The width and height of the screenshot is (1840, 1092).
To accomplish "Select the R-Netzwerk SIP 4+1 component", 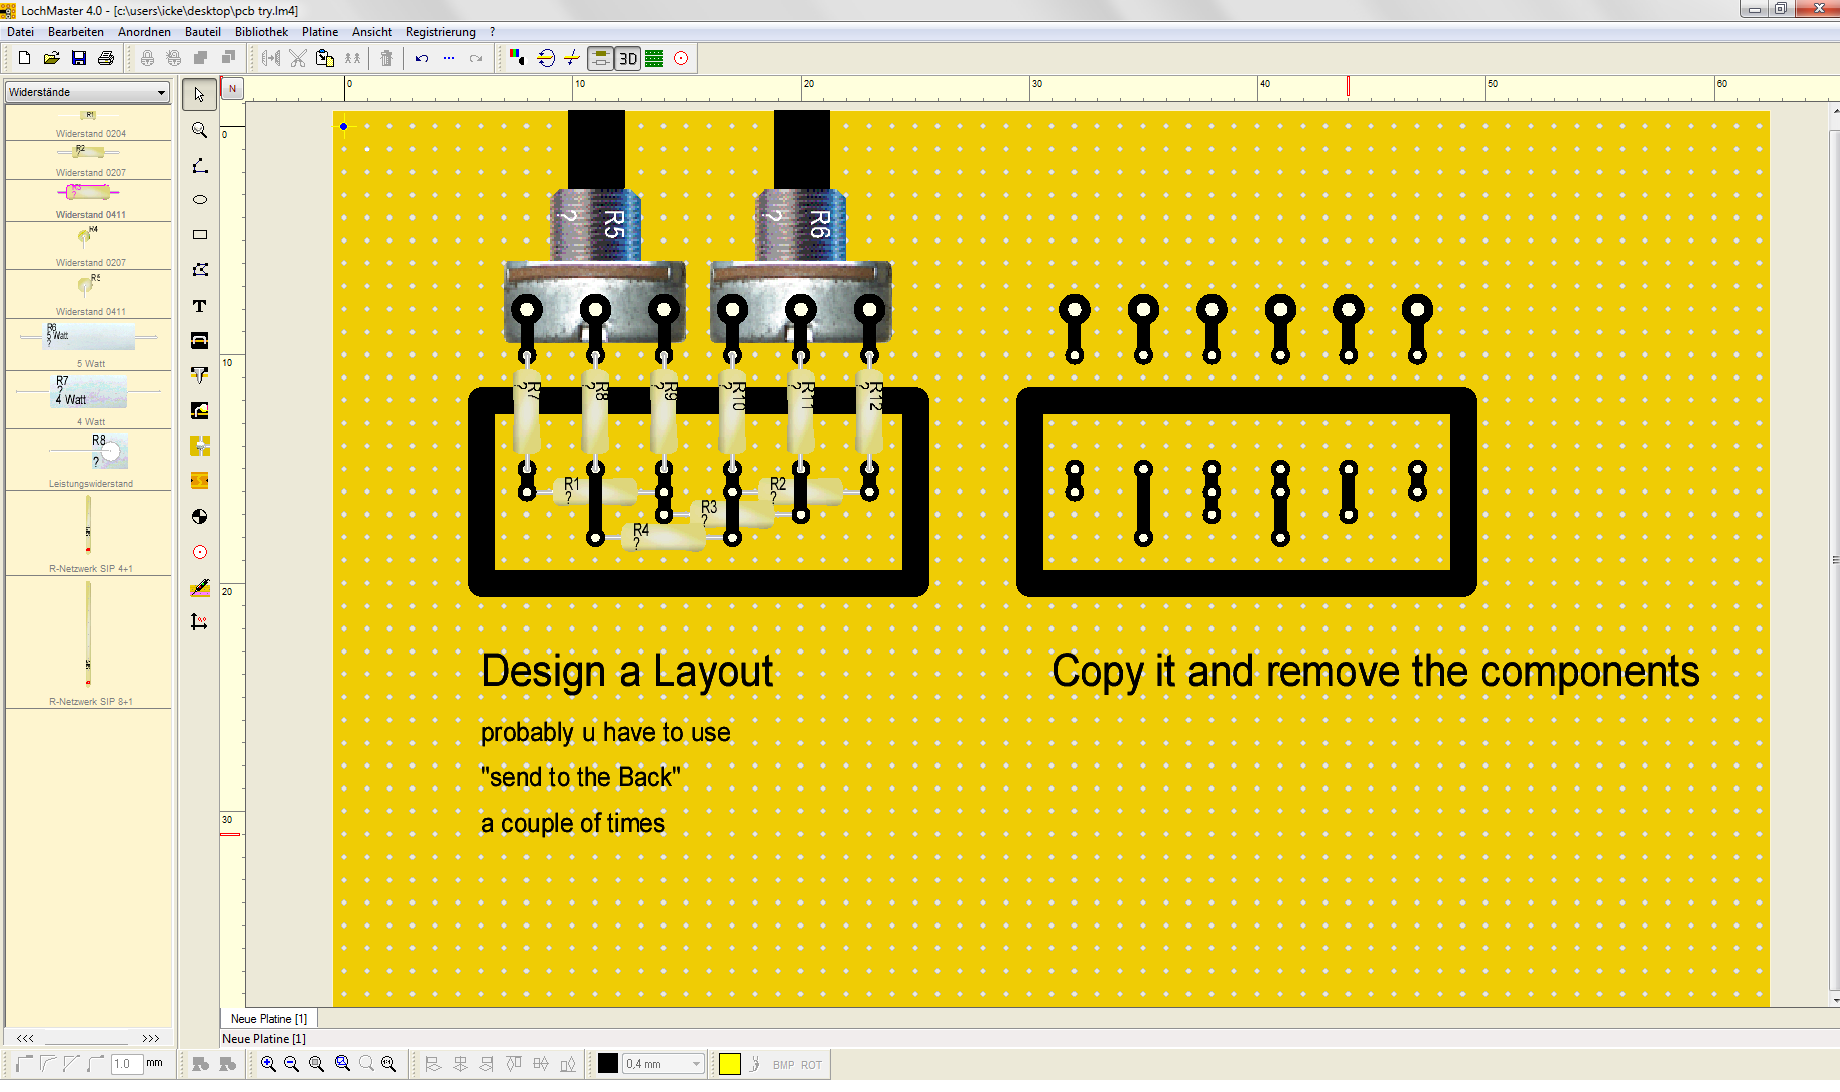I will 90,533.
